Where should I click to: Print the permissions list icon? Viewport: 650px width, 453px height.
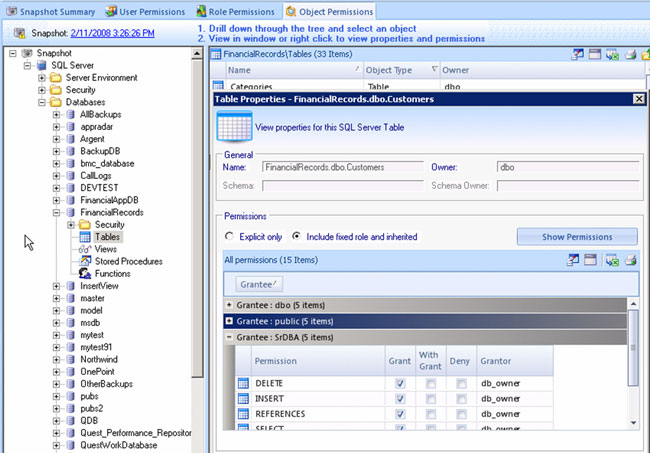tap(631, 260)
